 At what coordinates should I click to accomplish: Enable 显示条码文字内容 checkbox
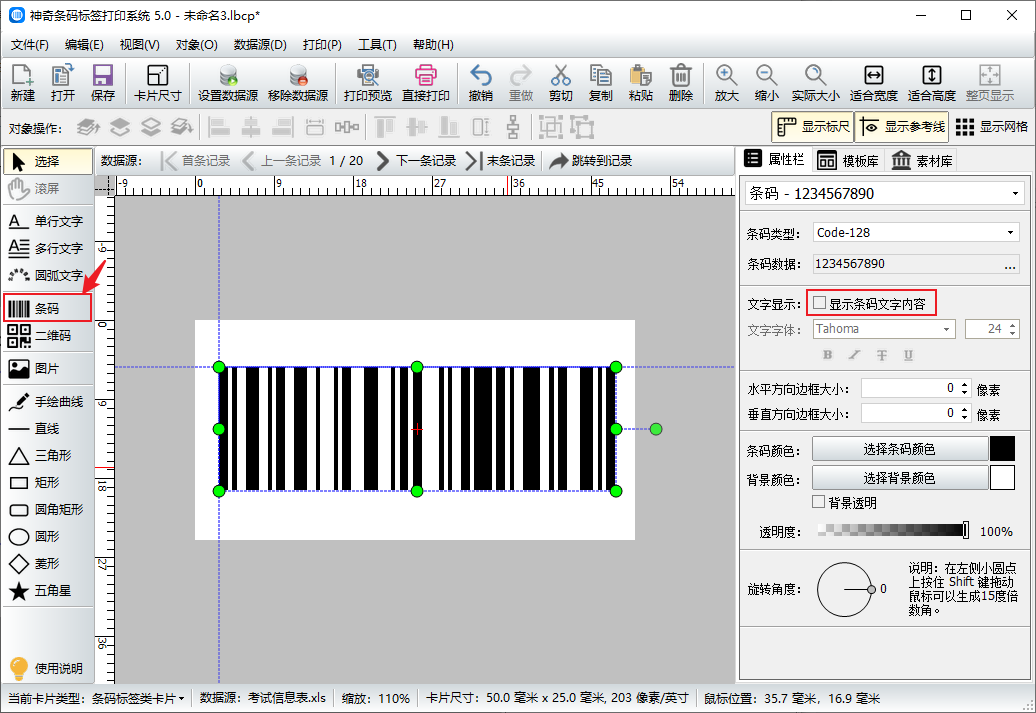[x=819, y=303]
